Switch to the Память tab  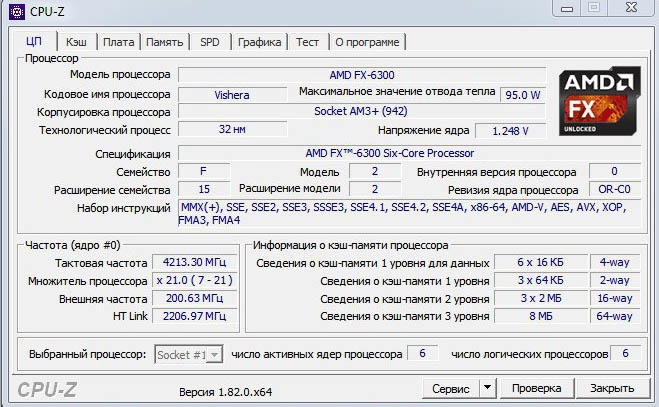click(164, 42)
